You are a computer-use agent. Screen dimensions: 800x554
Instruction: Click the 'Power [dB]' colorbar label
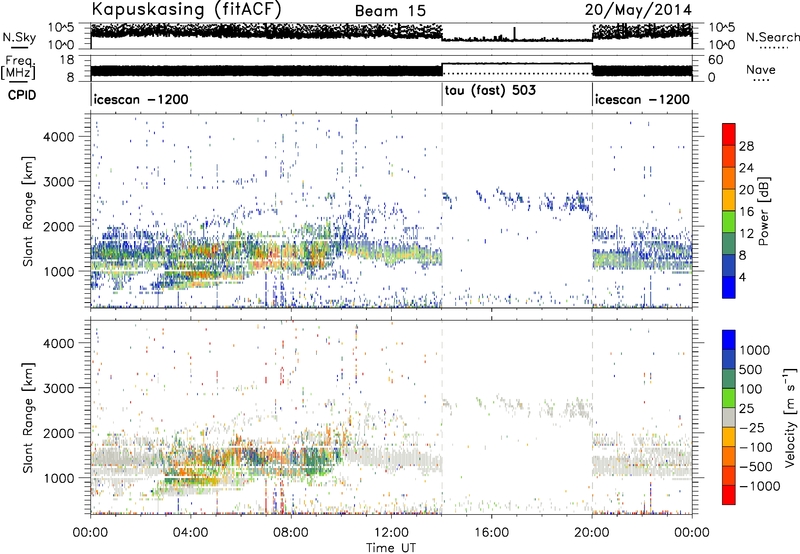point(764,211)
